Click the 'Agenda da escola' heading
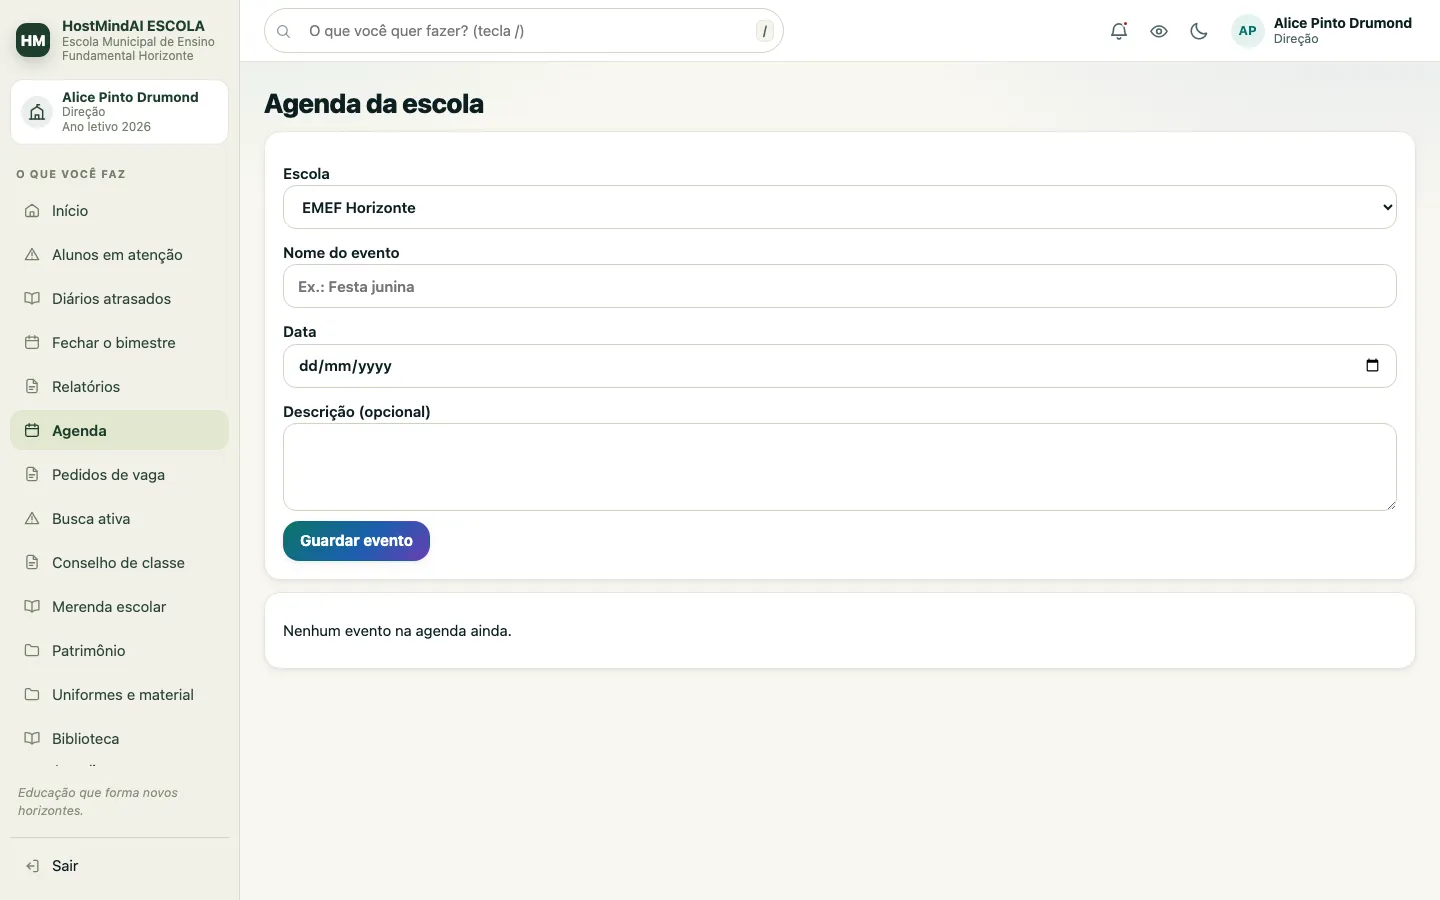The height and width of the screenshot is (900, 1440). 374,104
